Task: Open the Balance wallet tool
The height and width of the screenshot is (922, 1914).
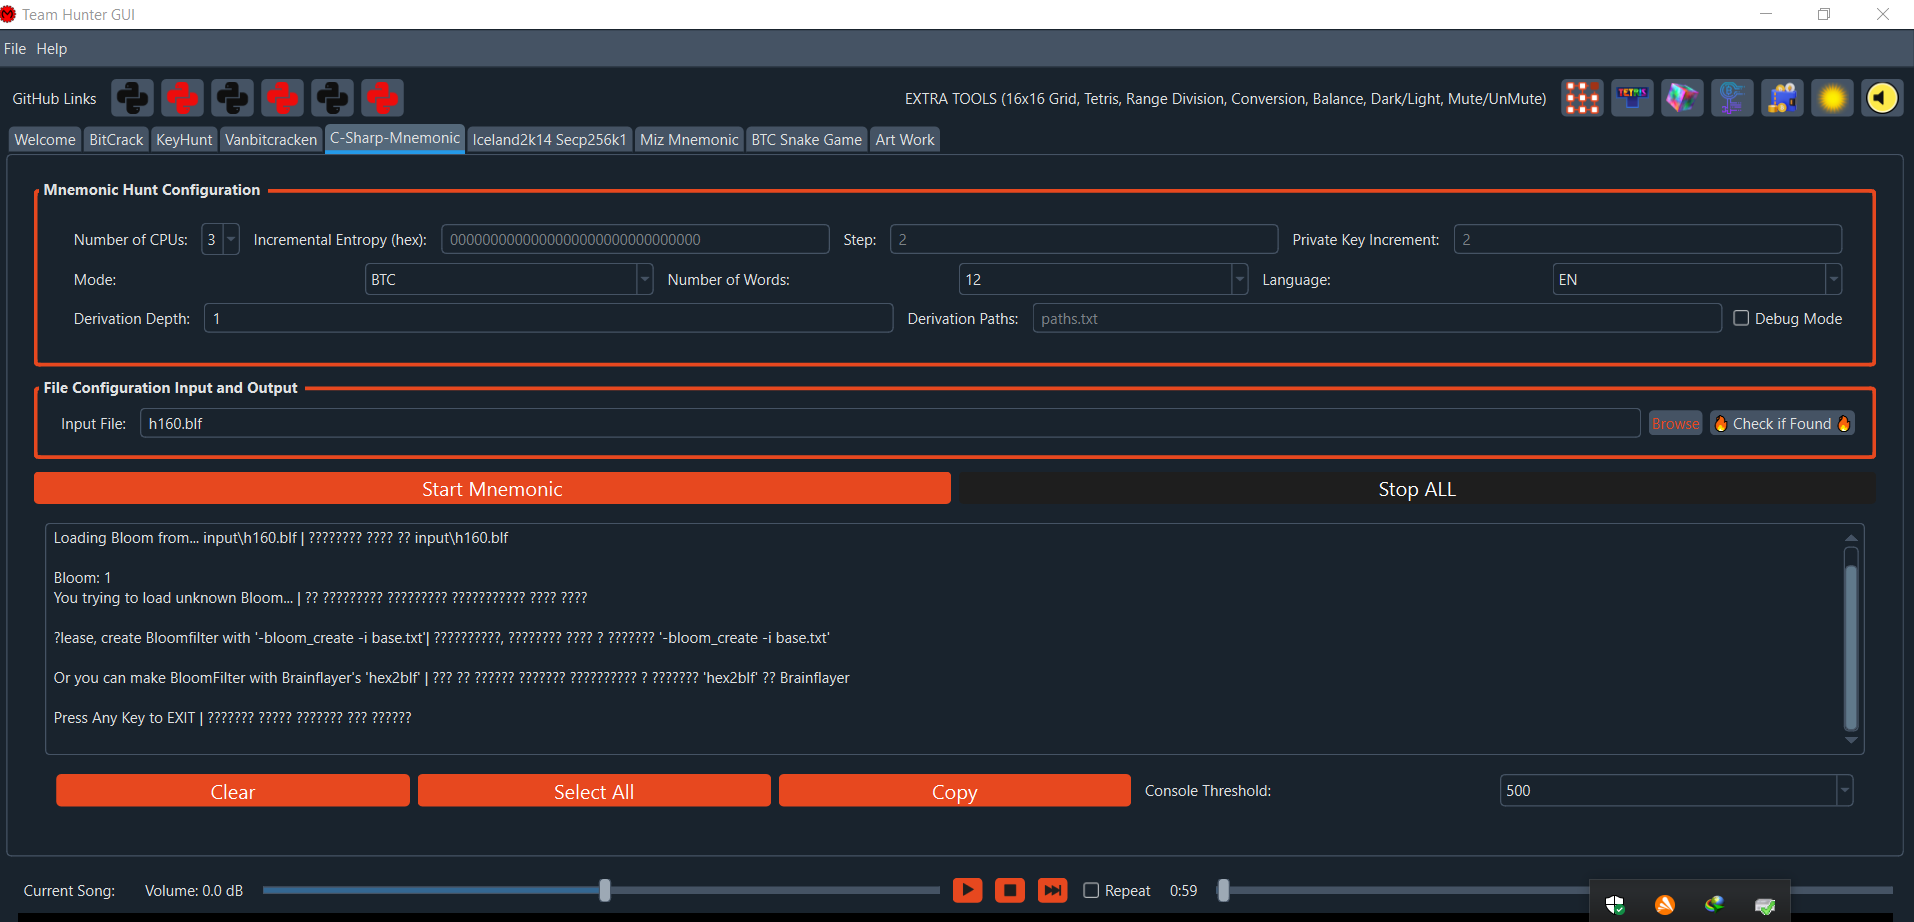Action: [1782, 97]
